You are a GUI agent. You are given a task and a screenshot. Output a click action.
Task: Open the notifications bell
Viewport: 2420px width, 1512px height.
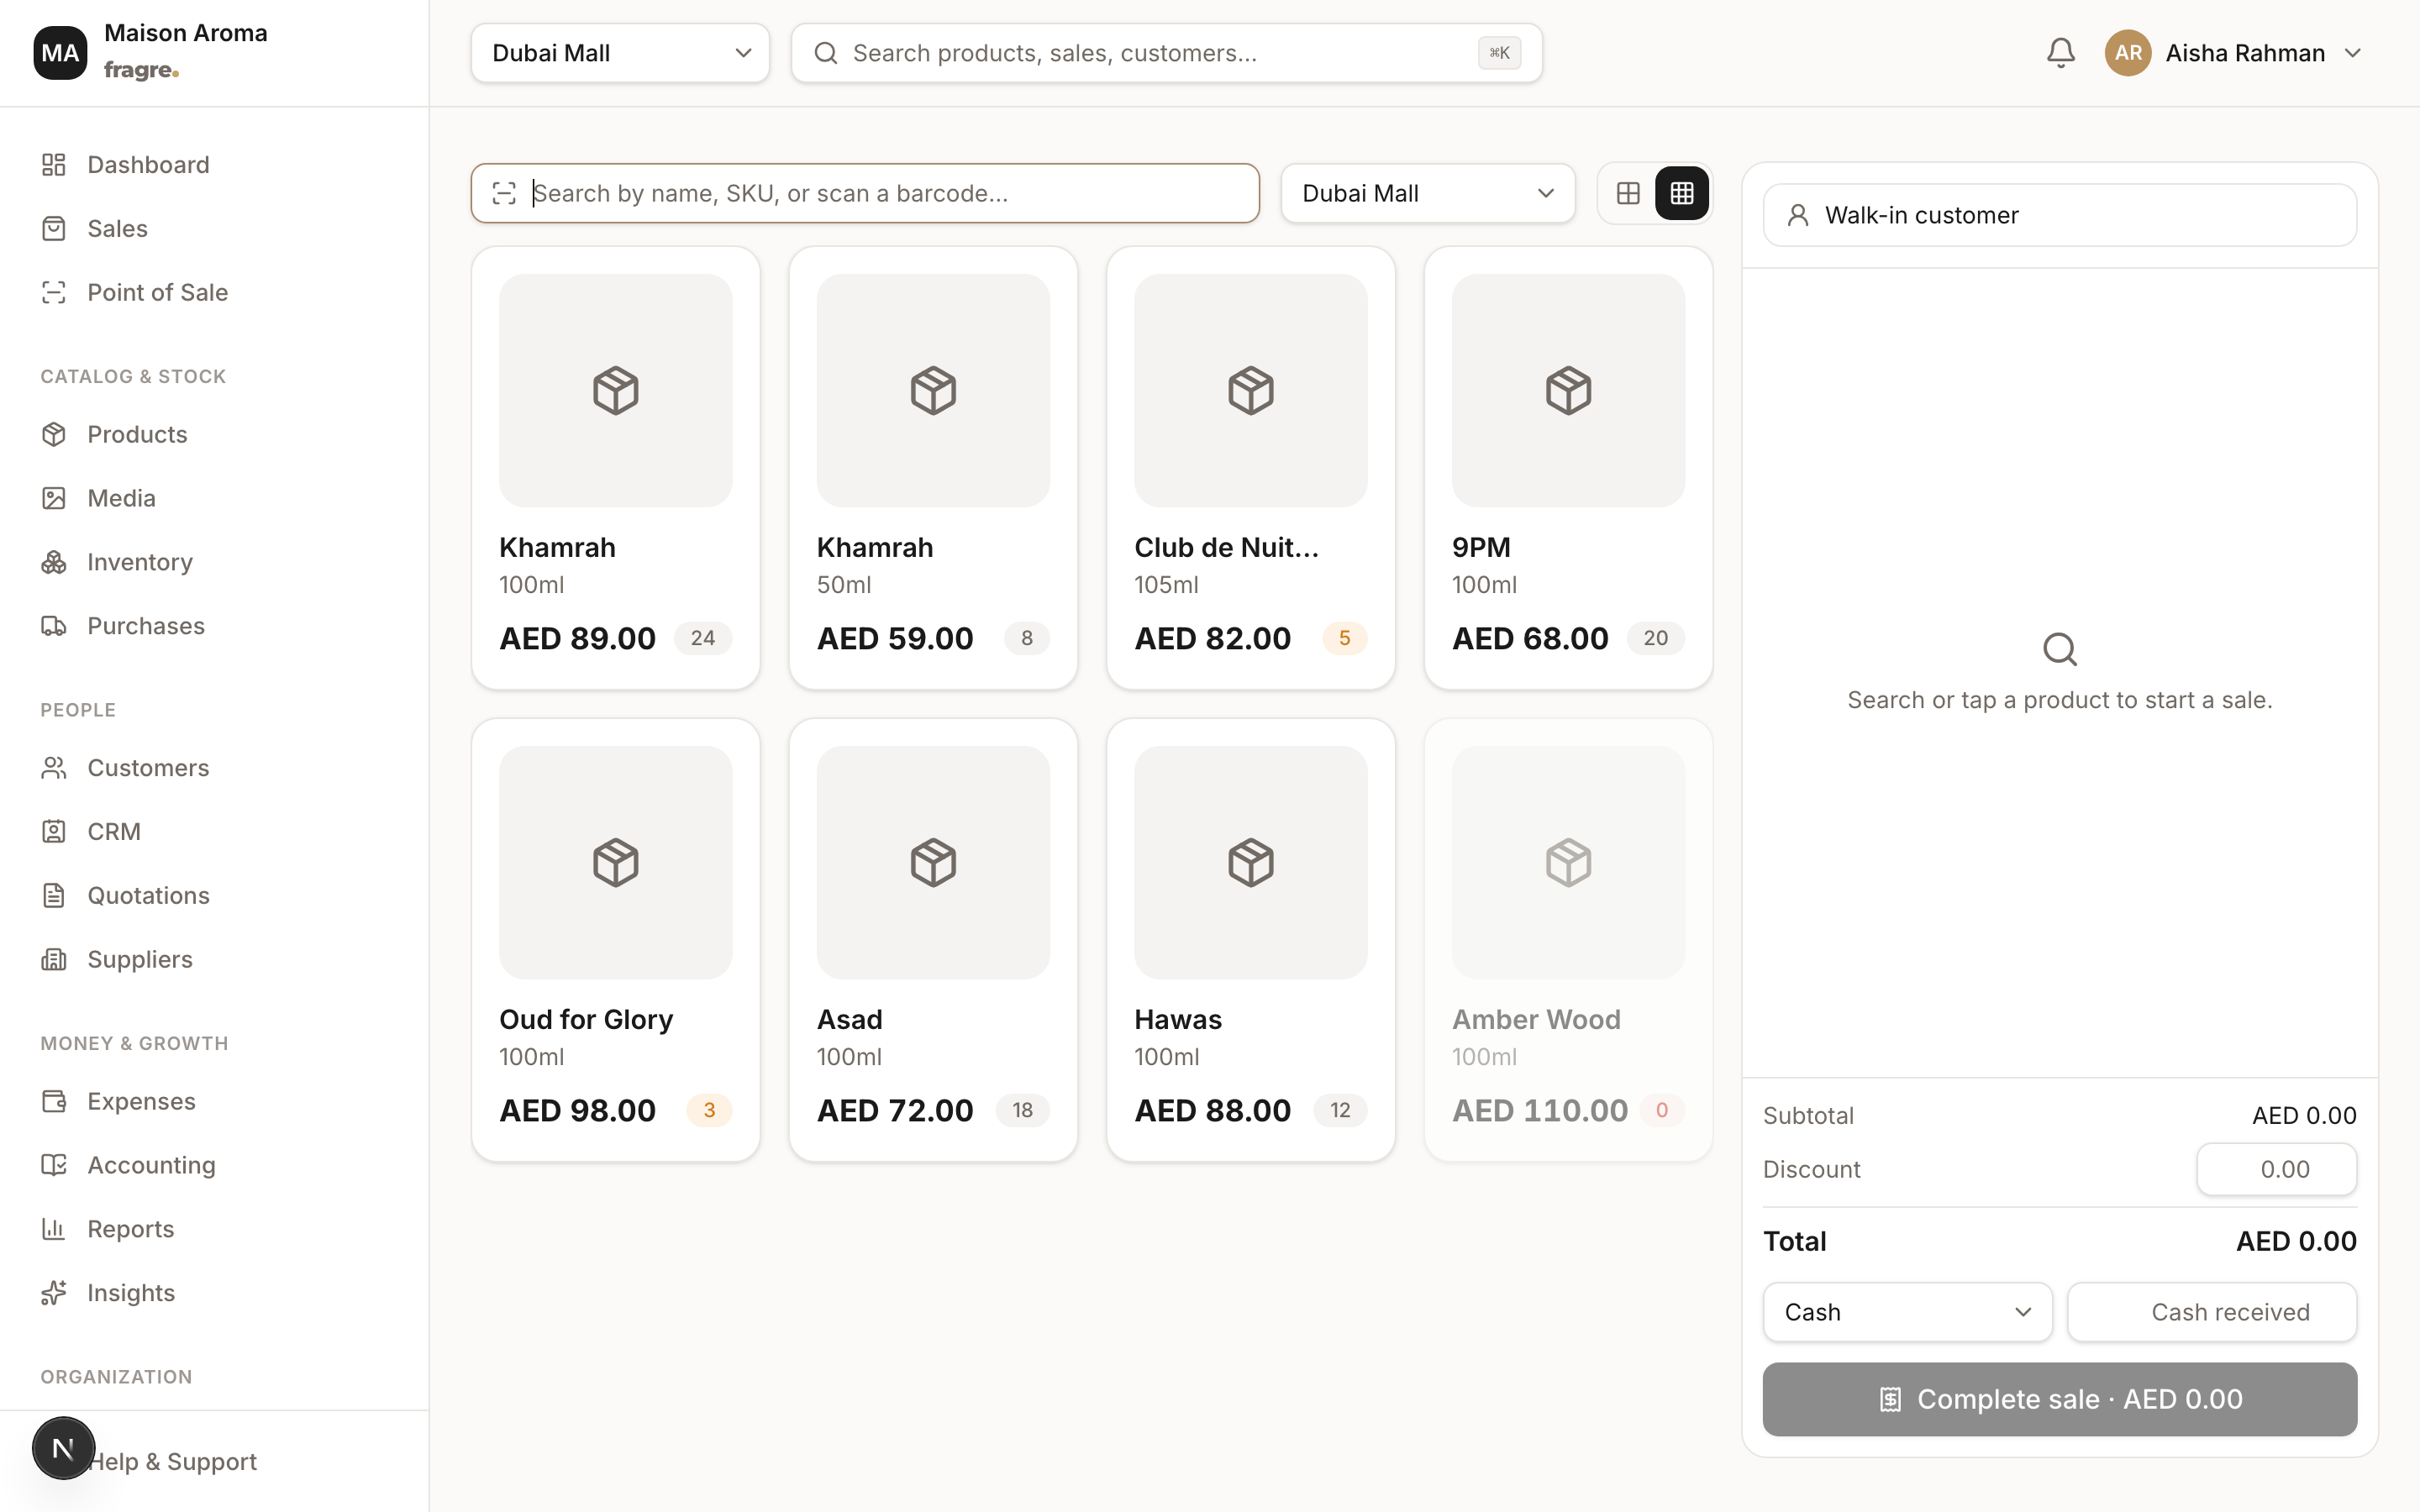[2060, 53]
